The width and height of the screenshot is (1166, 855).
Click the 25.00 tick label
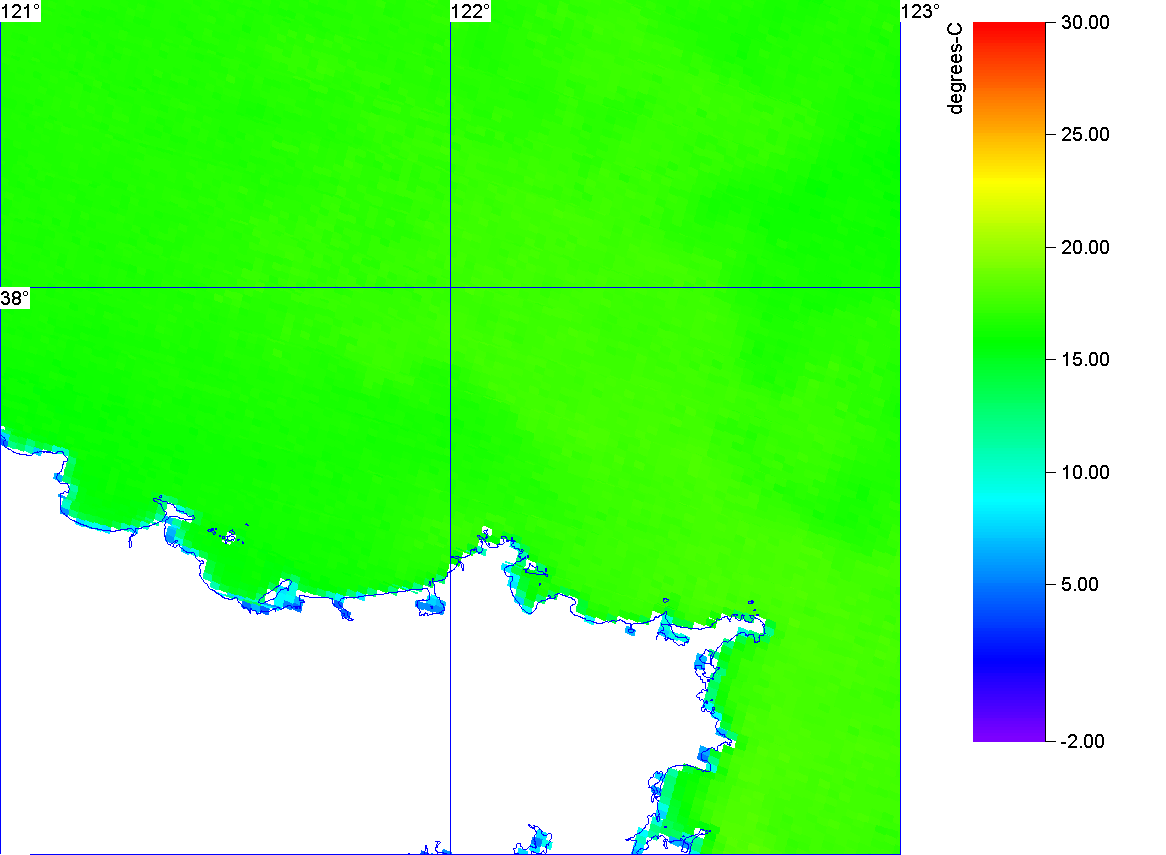1085,135
